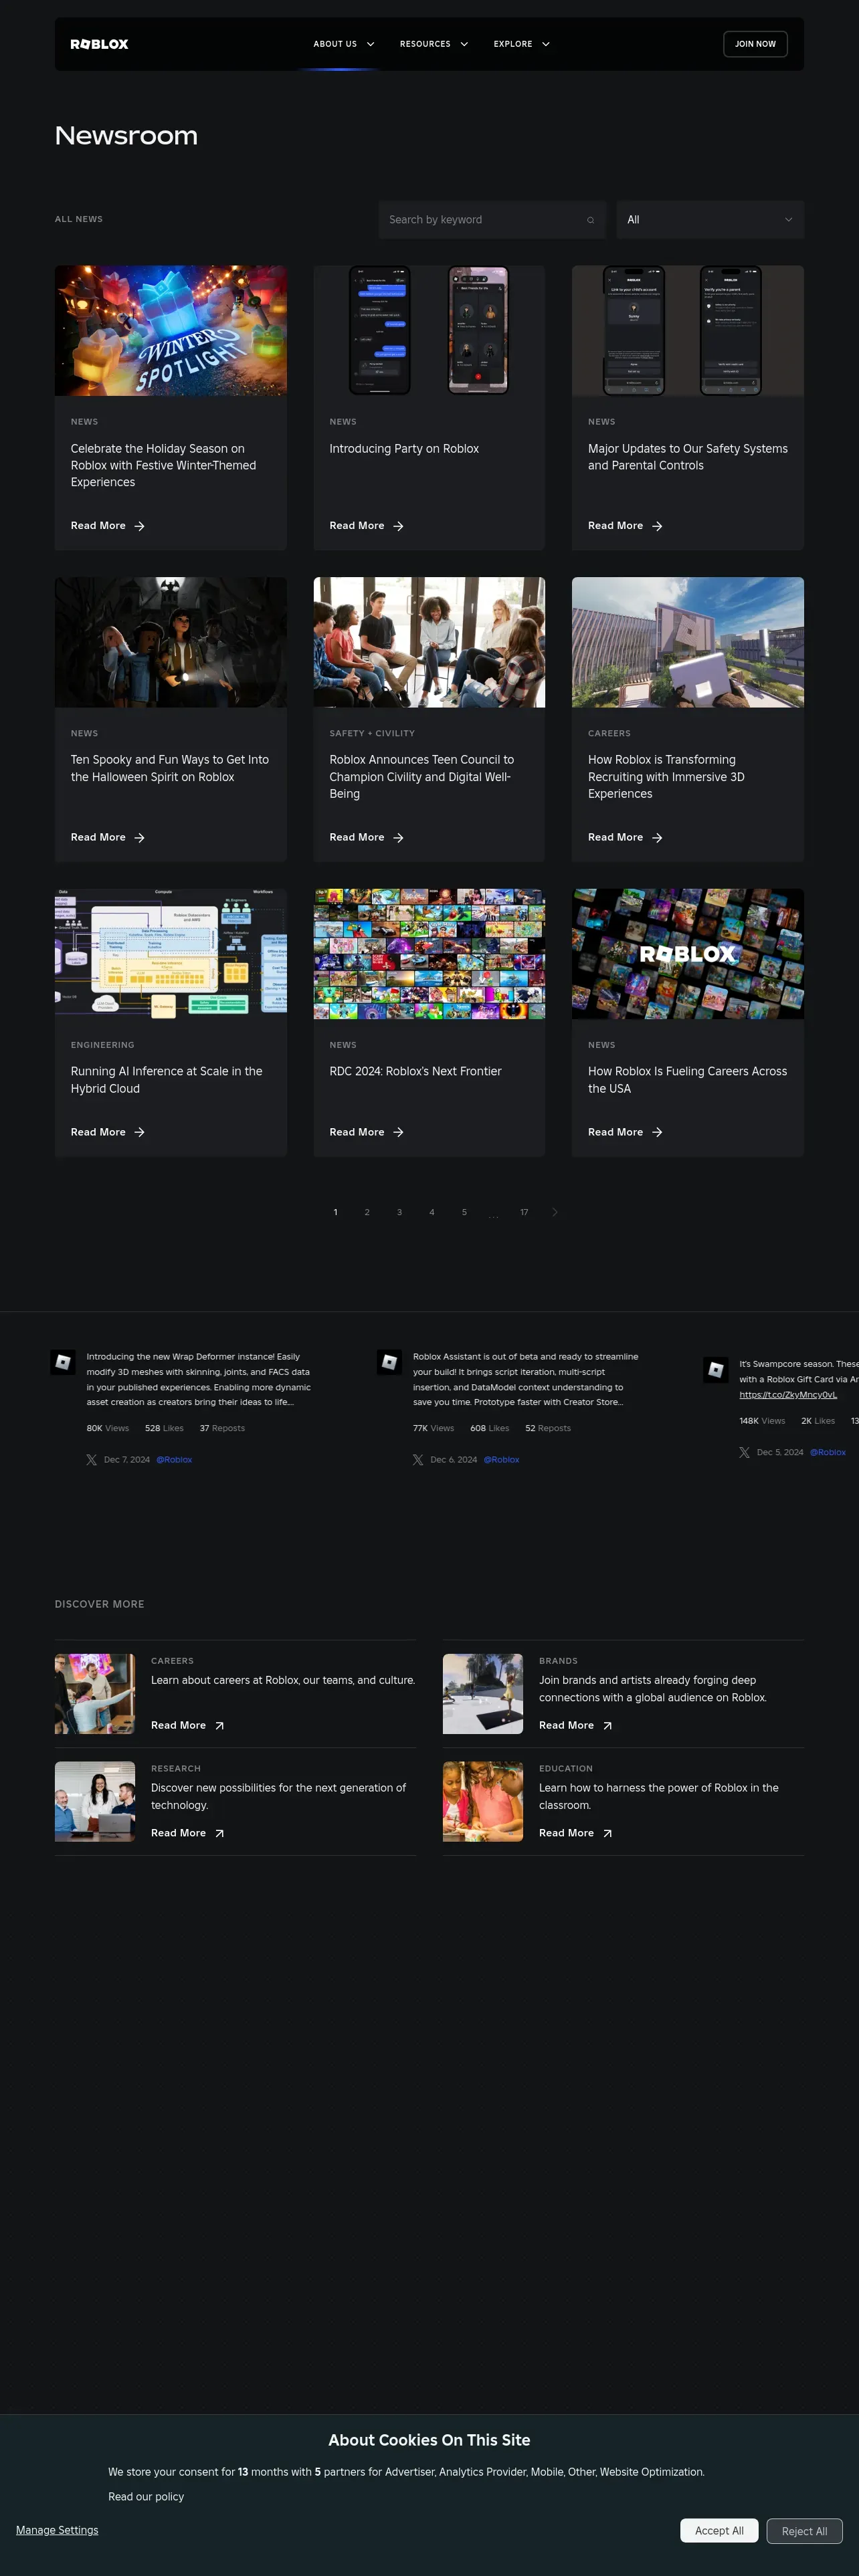
Task: Focus the Search by keyword field
Action: (492, 220)
